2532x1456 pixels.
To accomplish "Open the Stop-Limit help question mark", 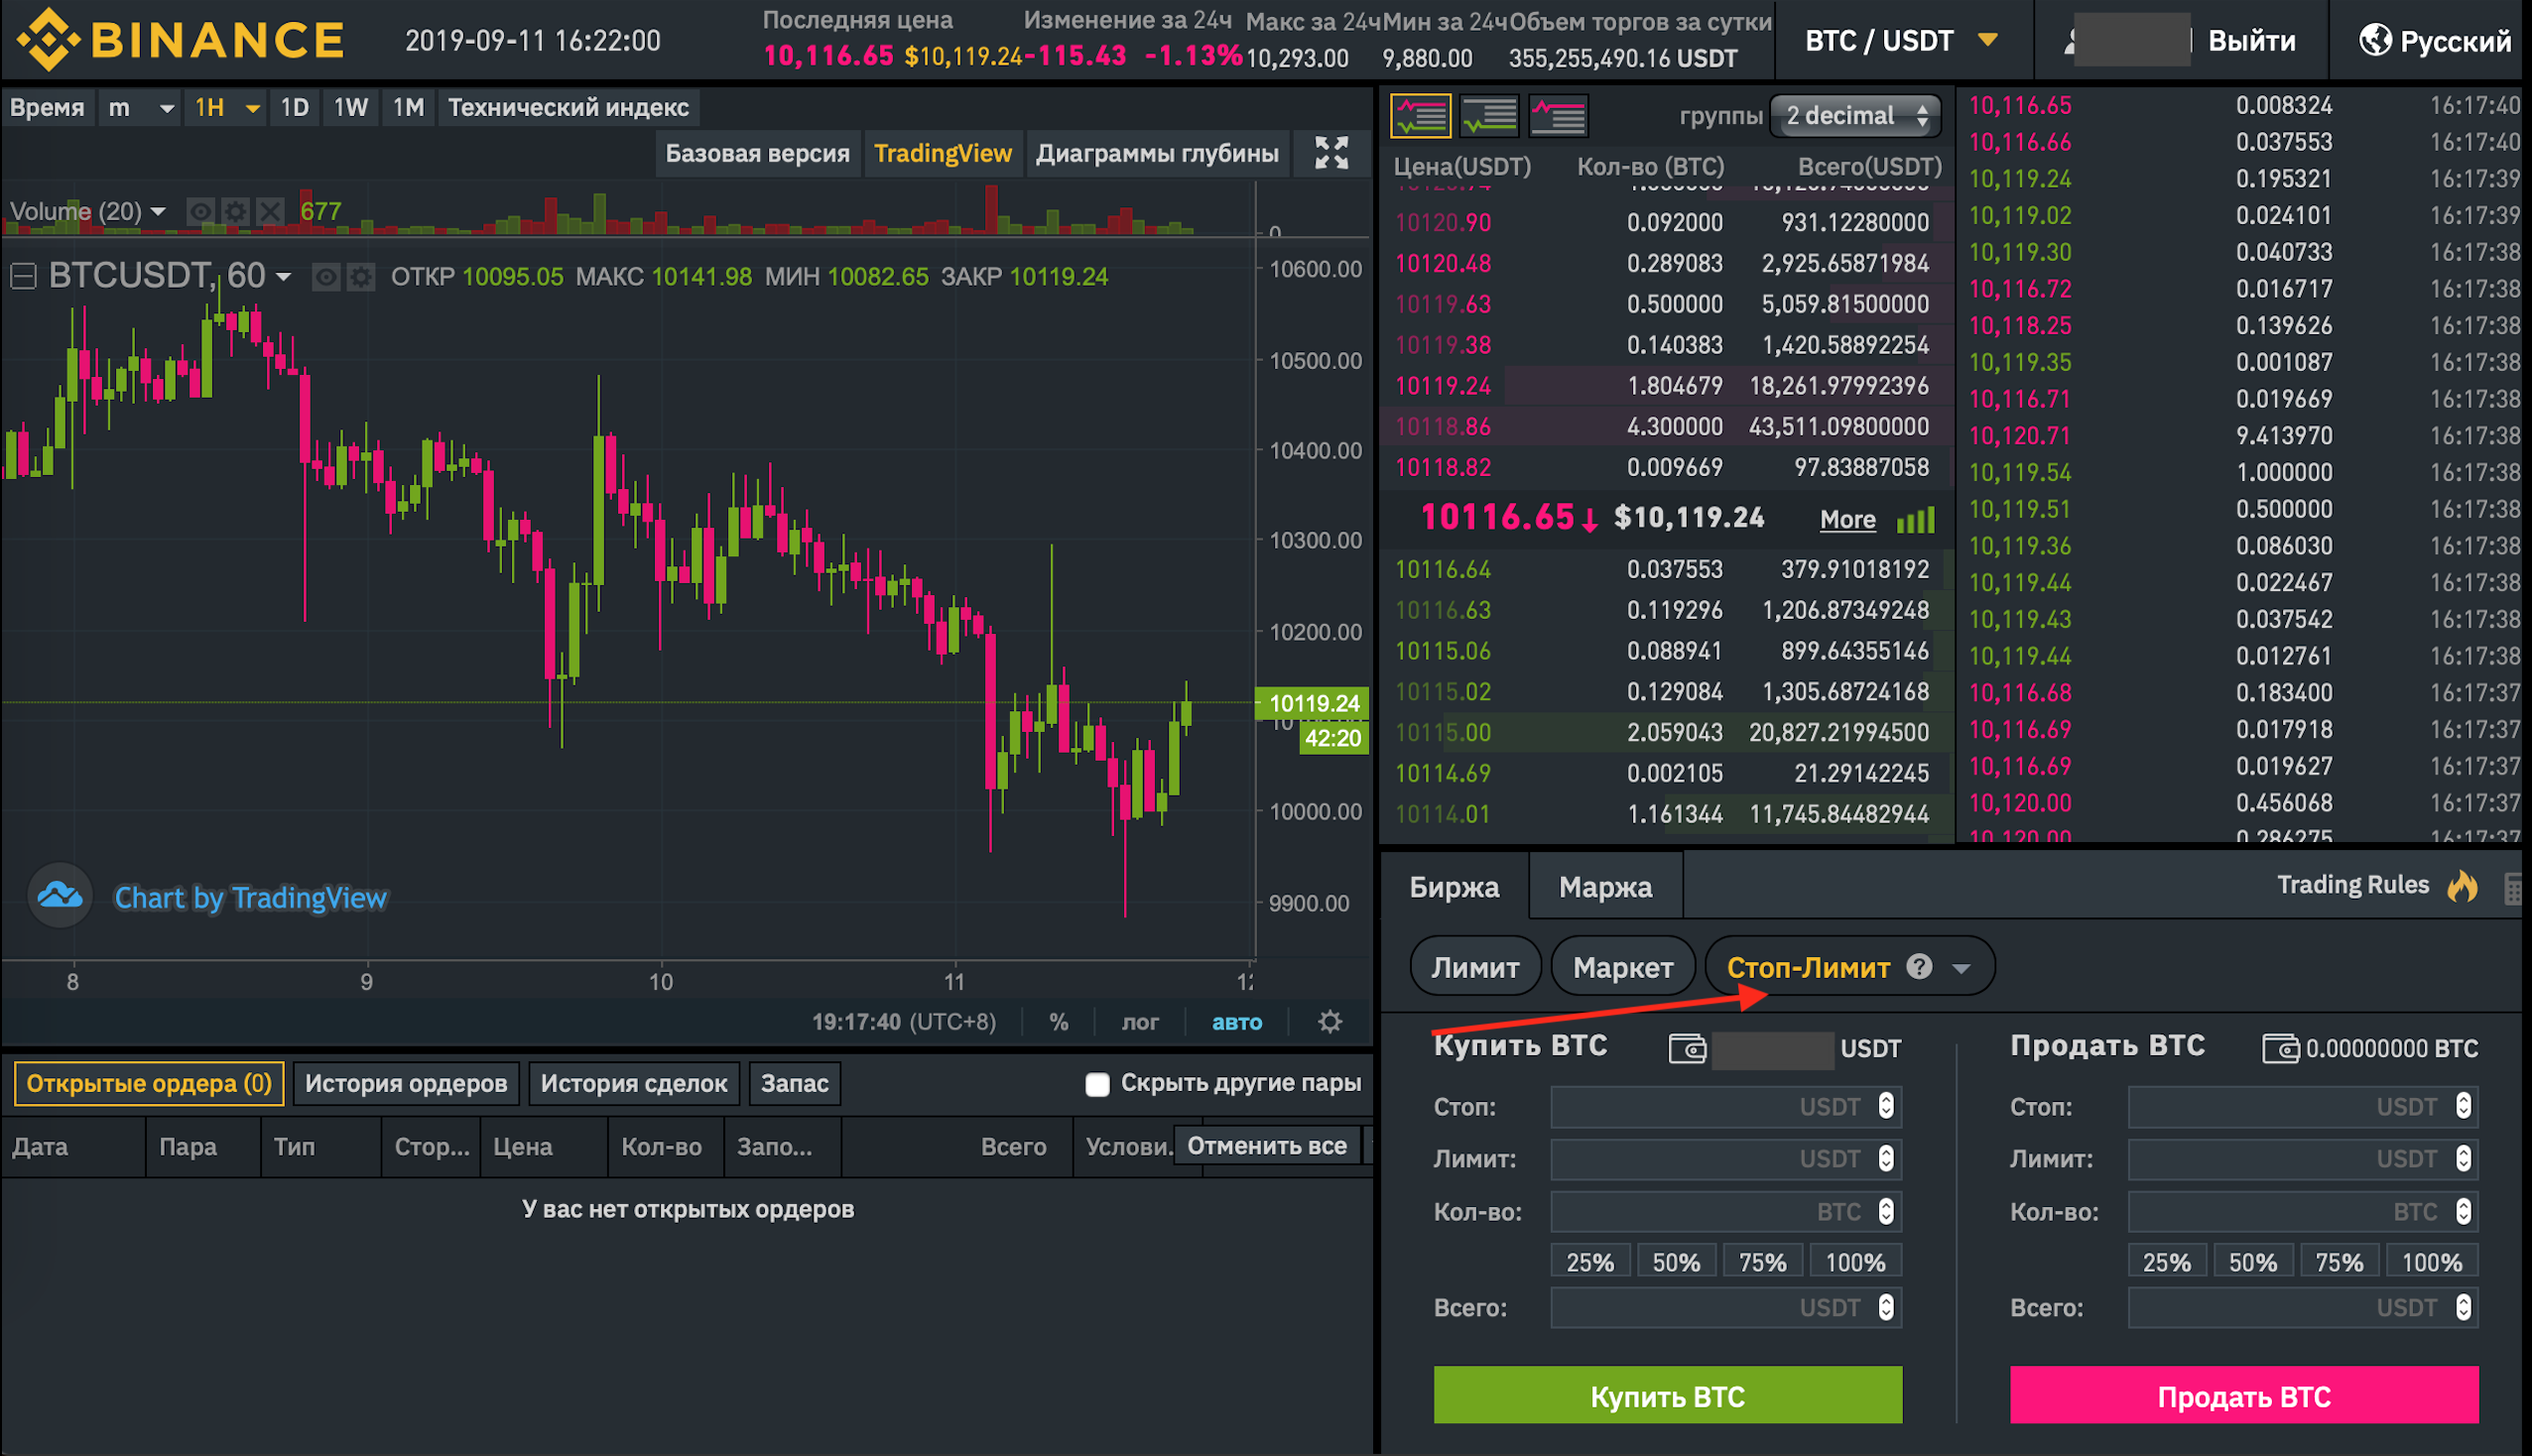I will (x=1919, y=966).
